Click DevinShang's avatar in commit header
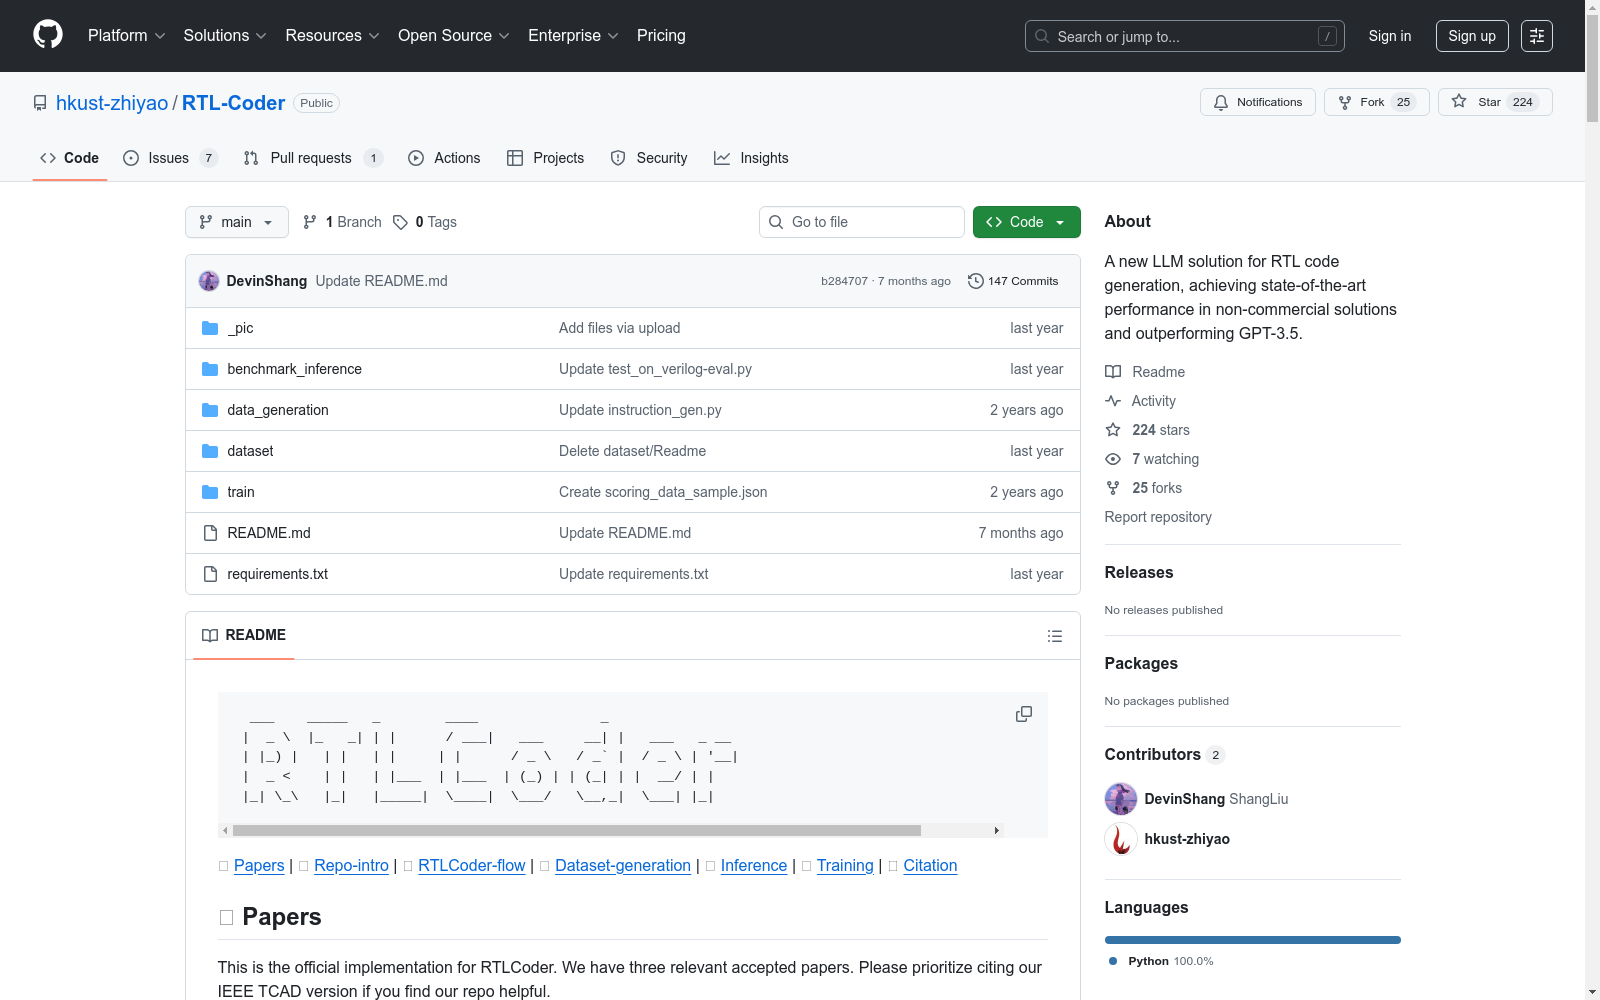This screenshot has height=1000, width=1600. click(209, 281)
